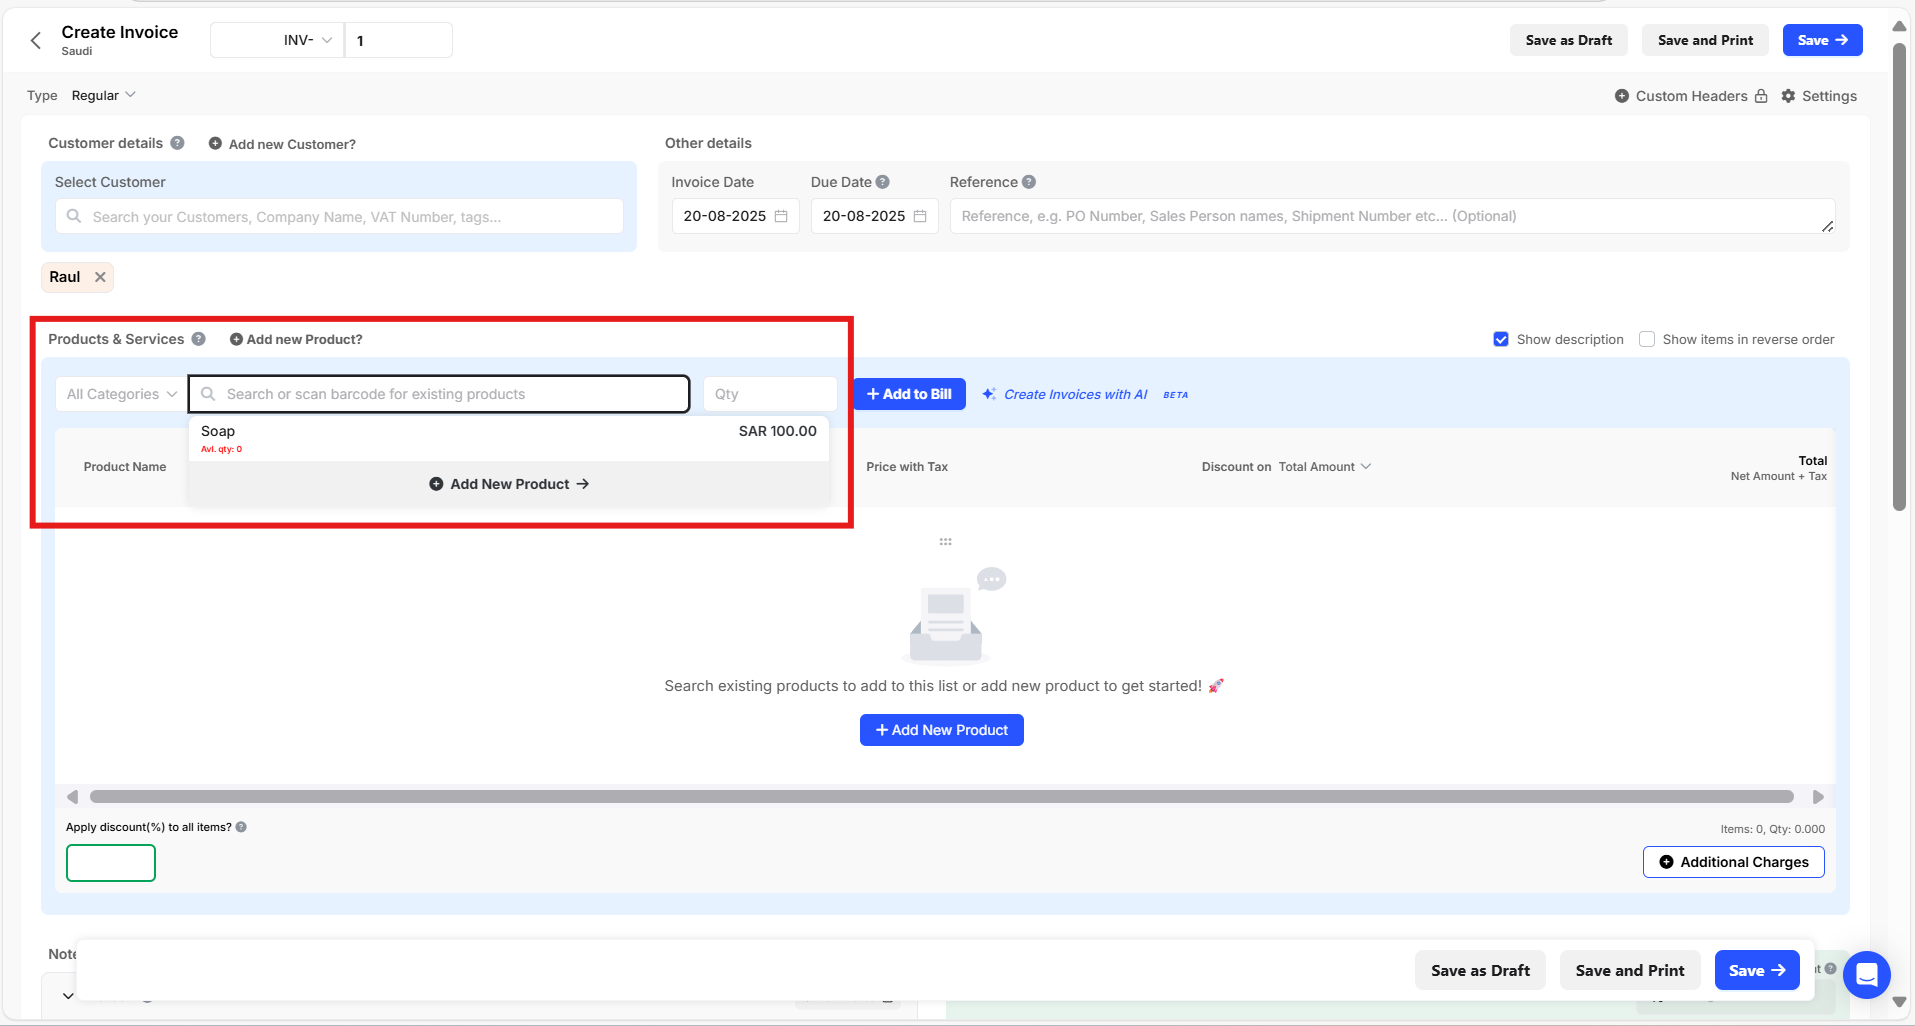Open the Due Date calendar icon
1915x1026 pixels.
[x=920, y=216]
